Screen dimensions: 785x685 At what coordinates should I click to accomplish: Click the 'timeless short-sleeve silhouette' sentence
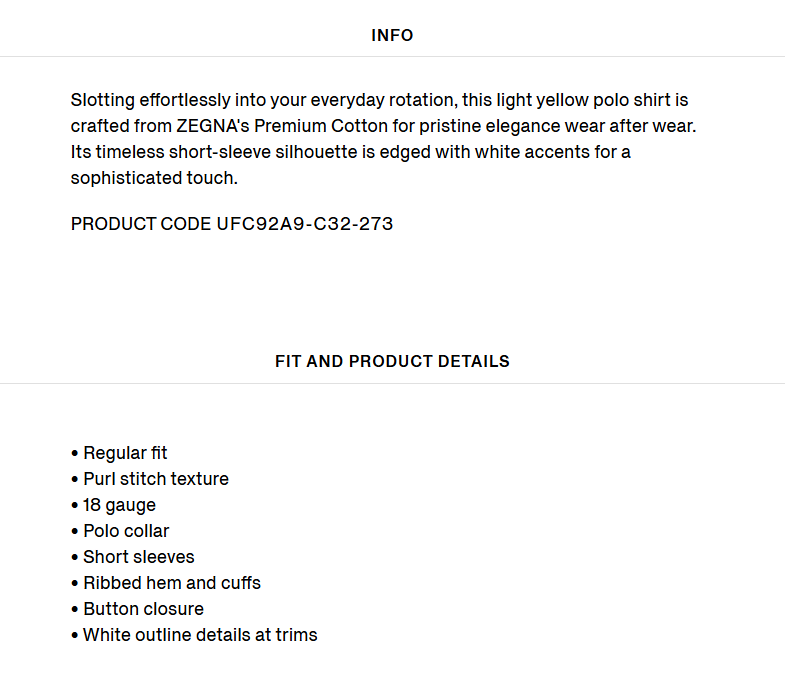pos(350,152)
